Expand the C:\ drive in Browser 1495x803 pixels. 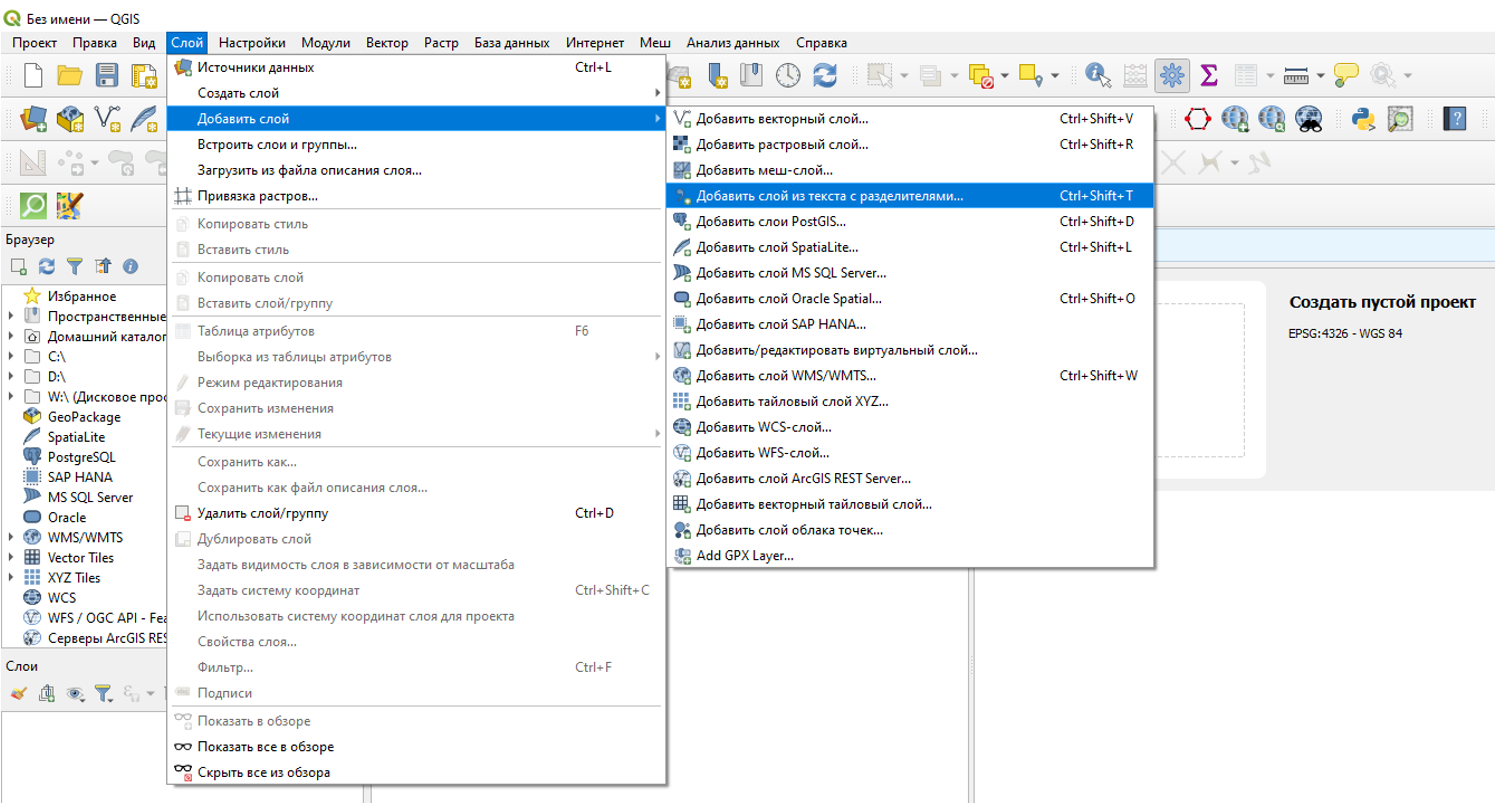coord(11,356)
